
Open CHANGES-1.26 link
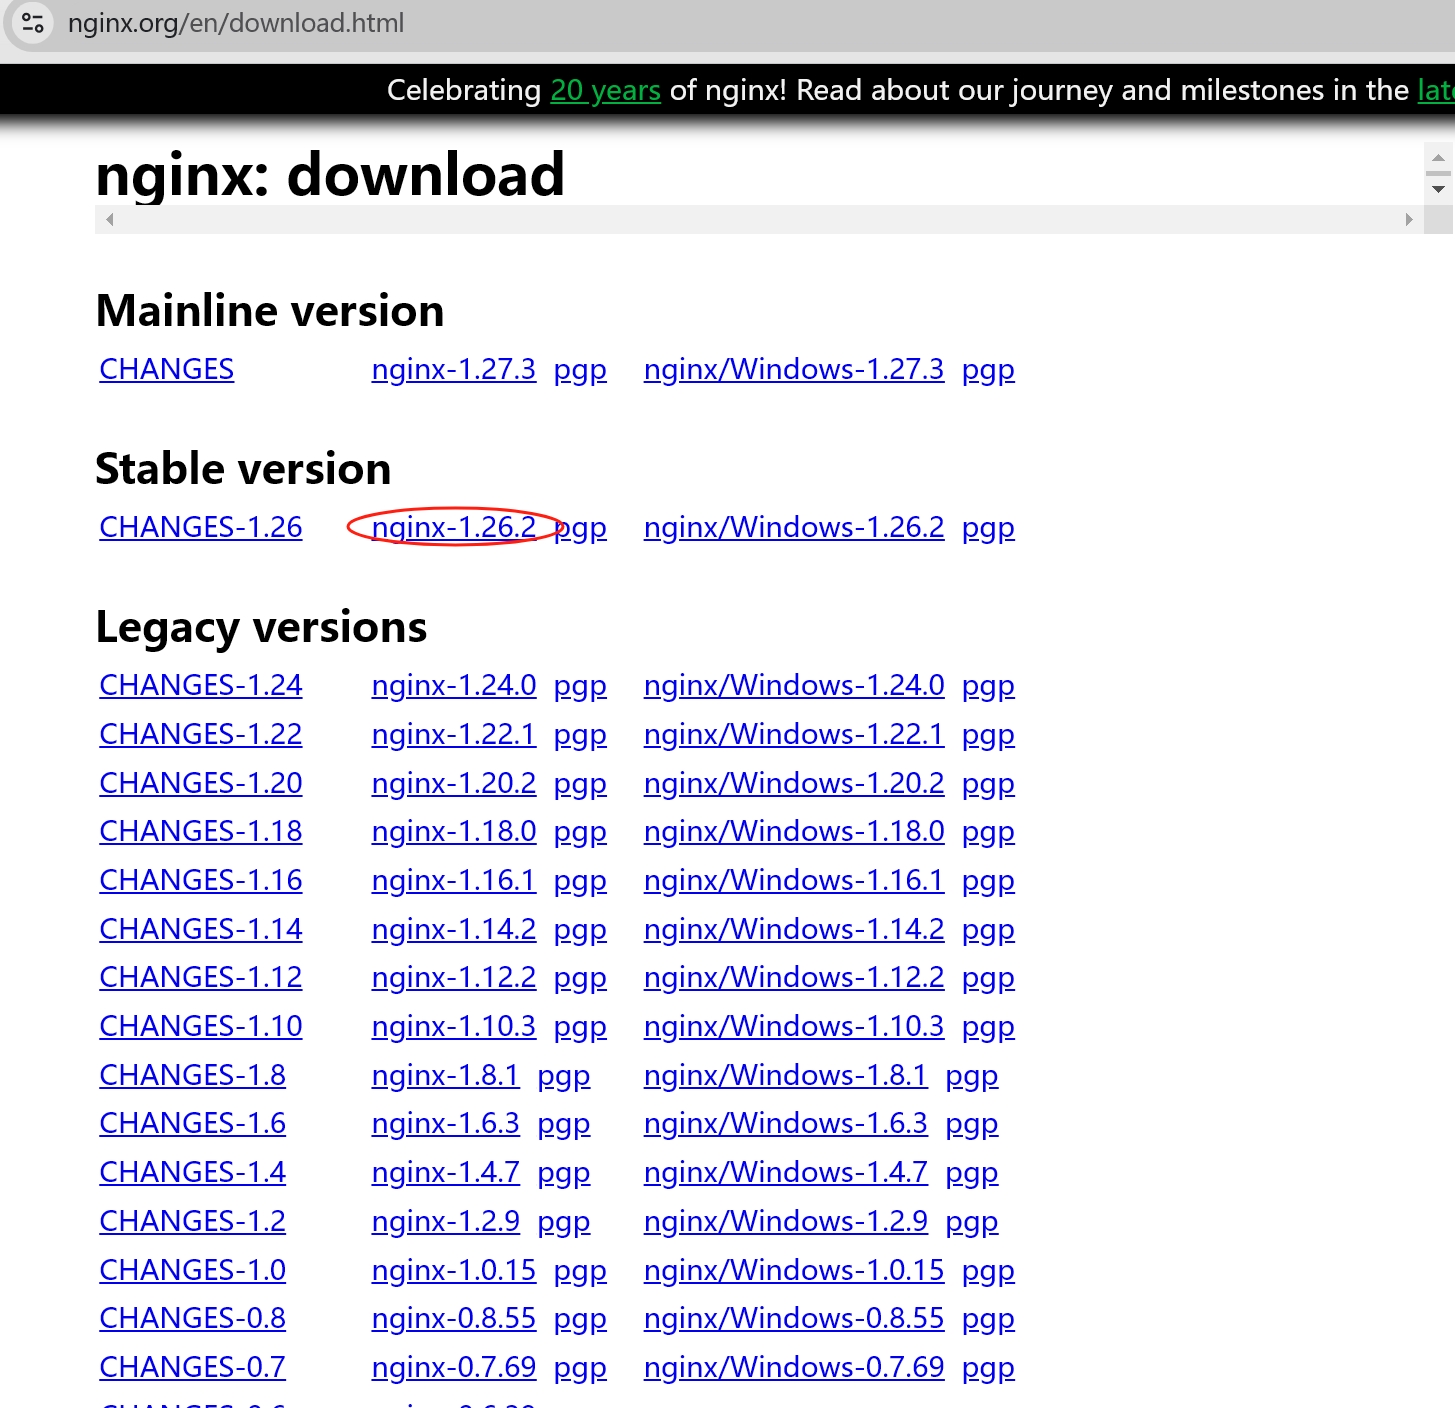click(201, 527)
